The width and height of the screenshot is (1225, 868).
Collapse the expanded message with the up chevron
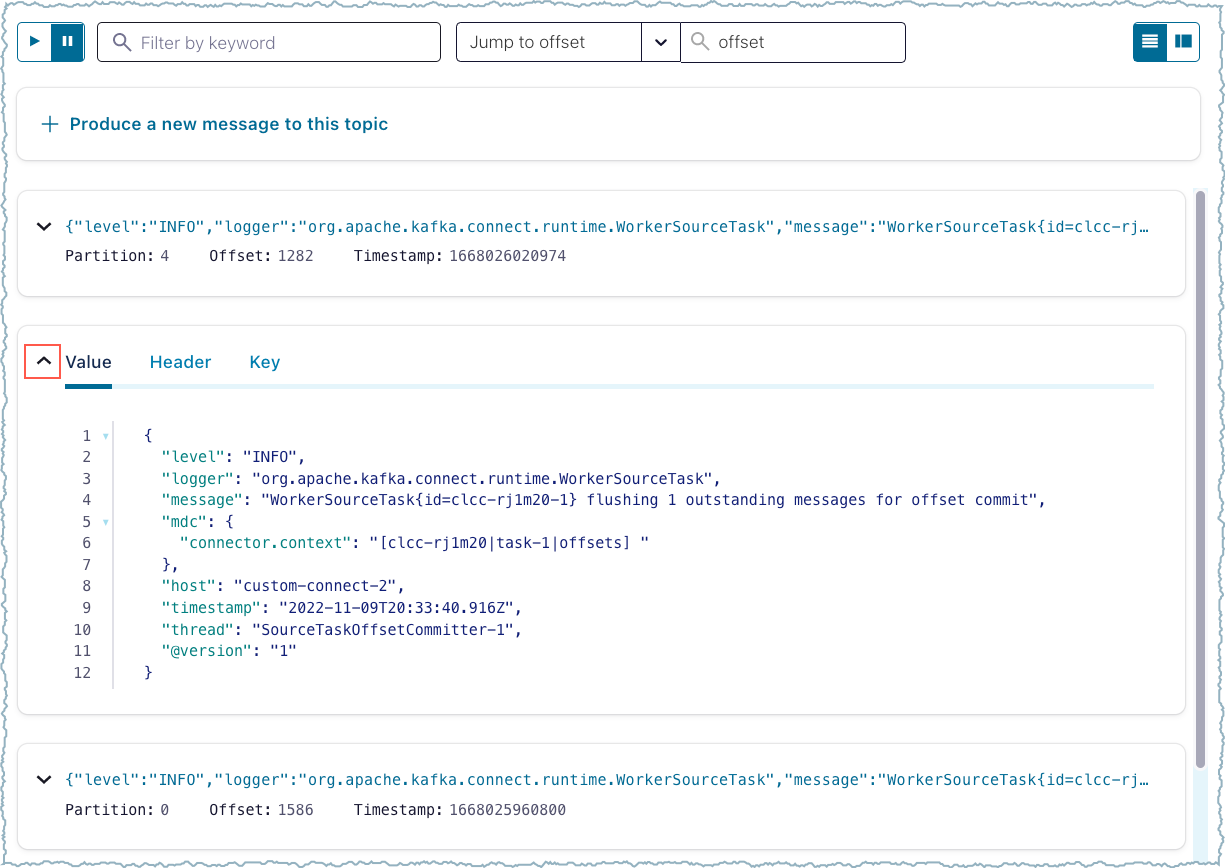point(43,362)
